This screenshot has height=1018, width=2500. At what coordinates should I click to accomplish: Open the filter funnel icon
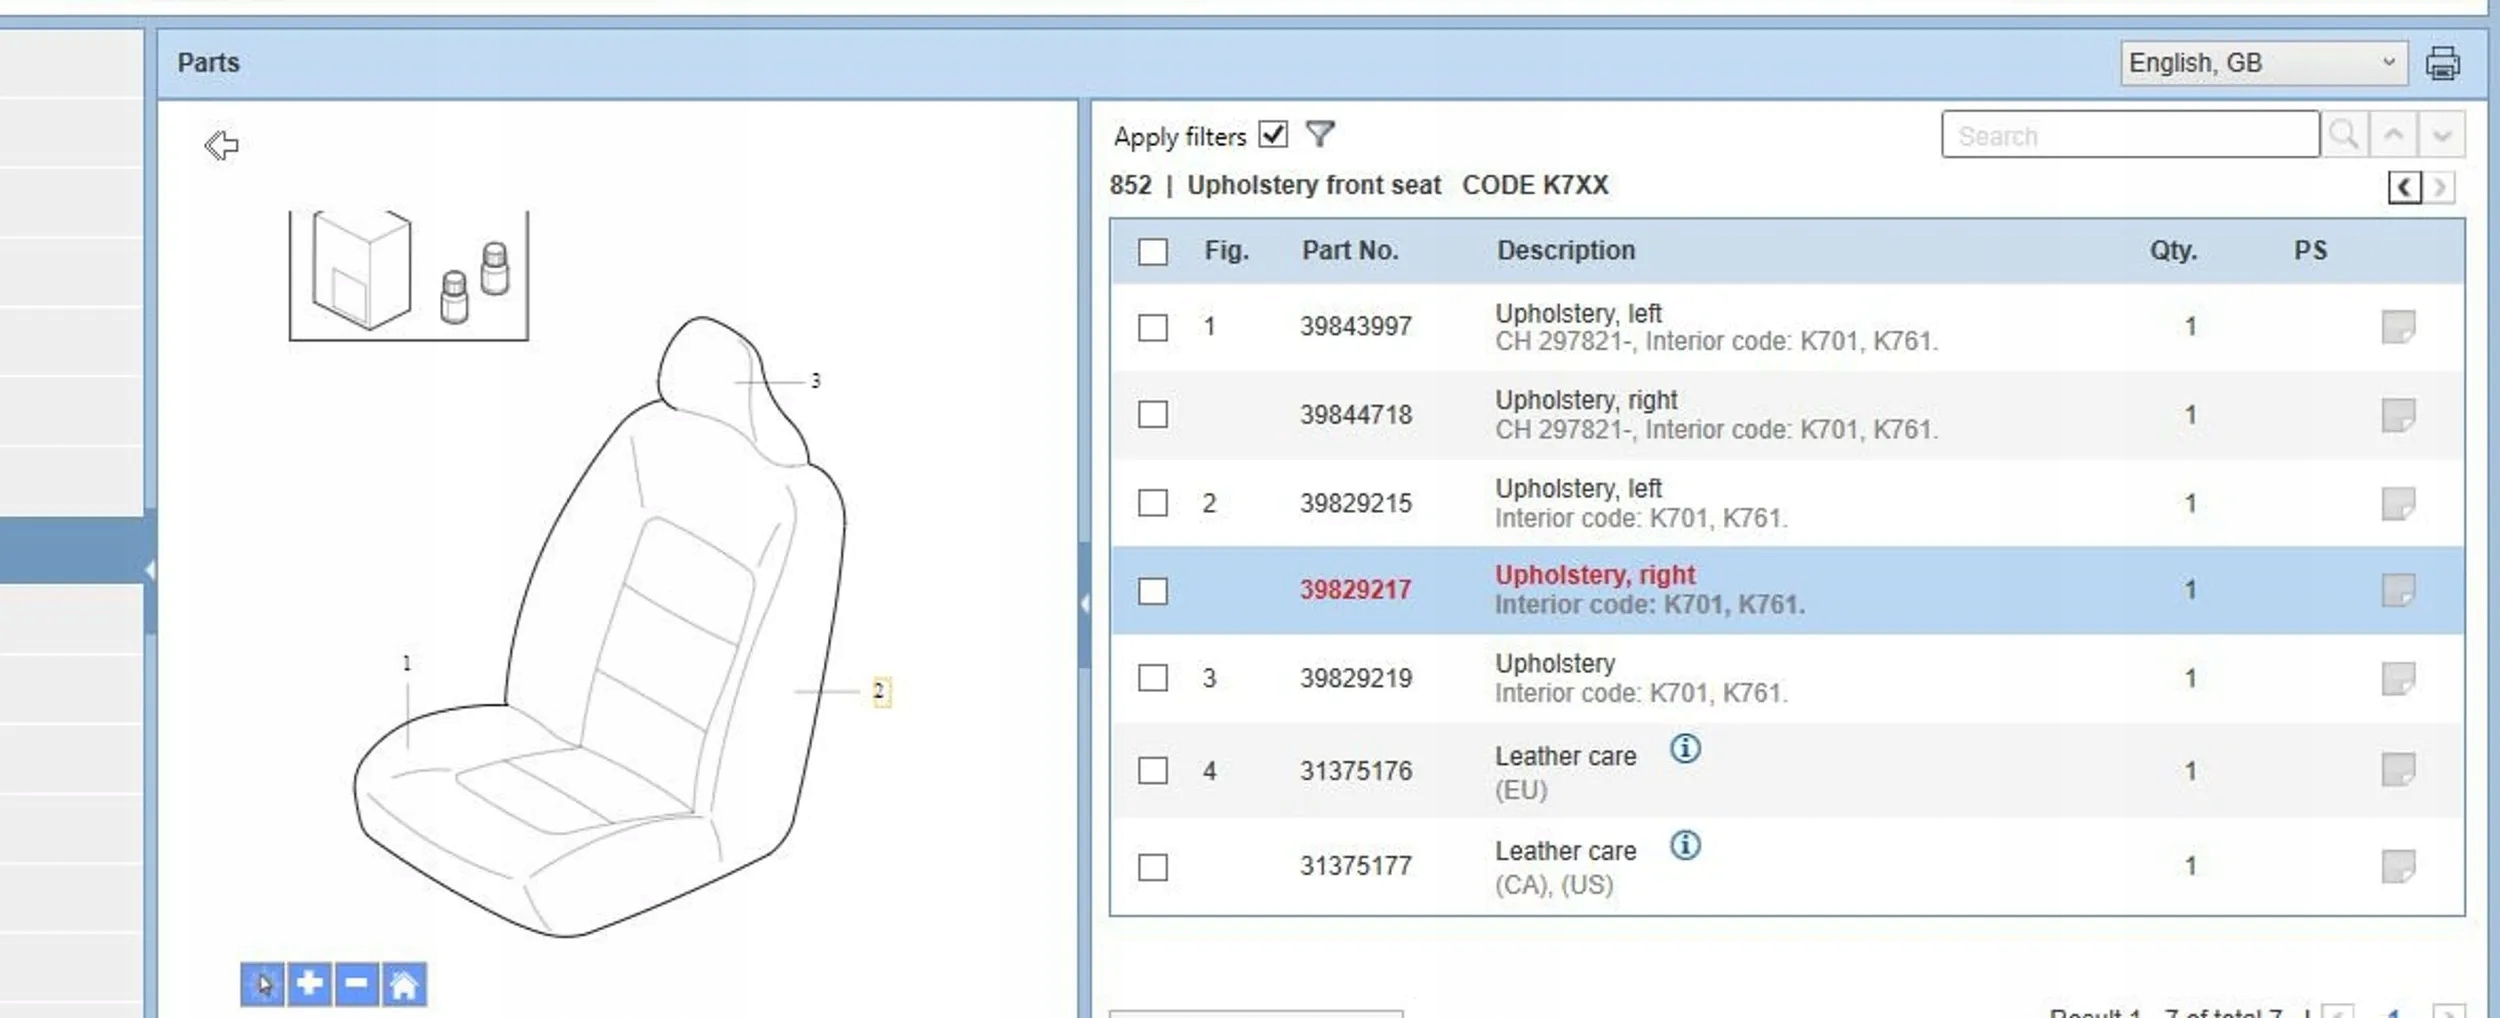[1320, 134]
